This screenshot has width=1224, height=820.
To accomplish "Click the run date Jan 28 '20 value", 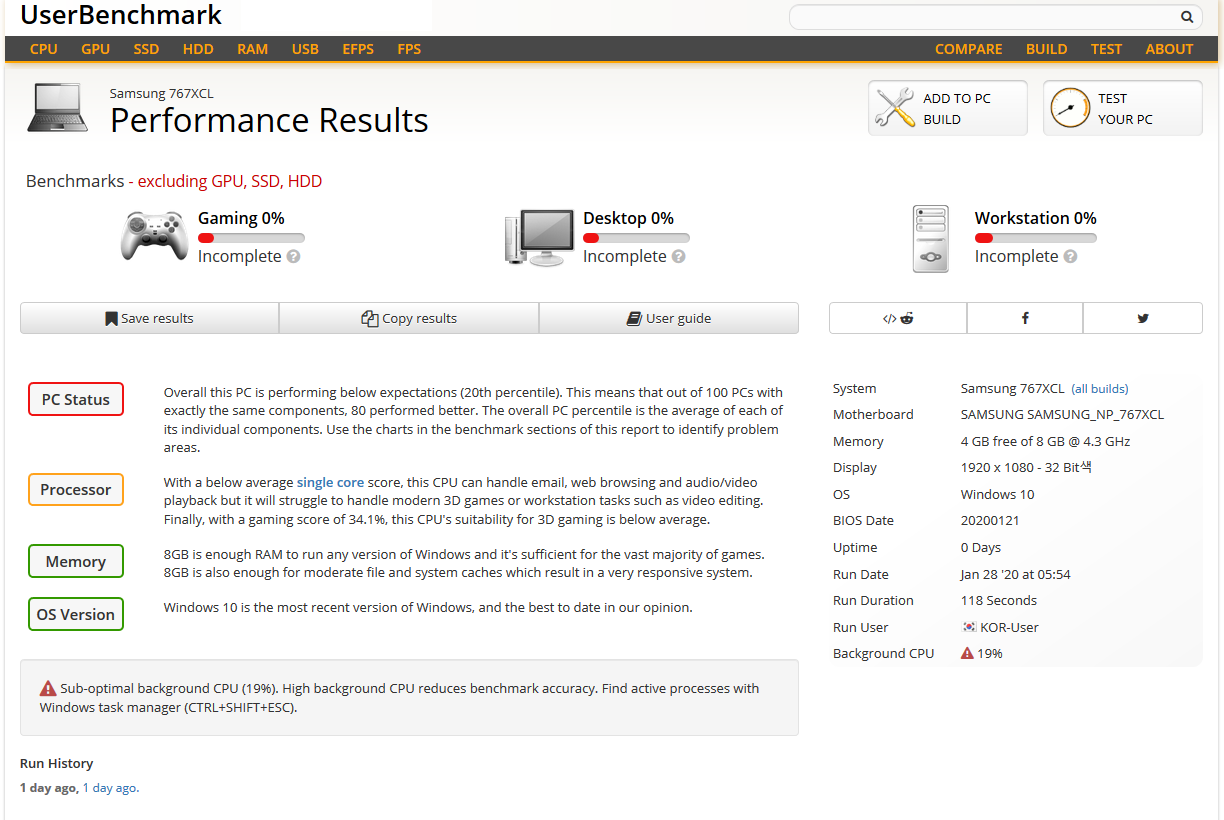I will tap(1016, 574).
